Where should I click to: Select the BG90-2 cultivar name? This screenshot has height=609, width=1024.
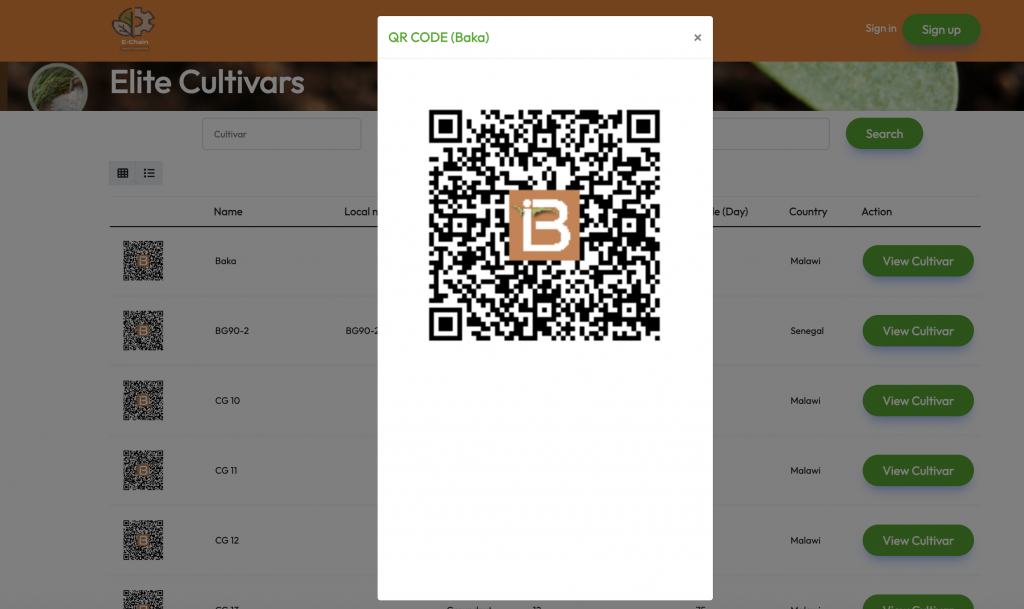point(232,331)
